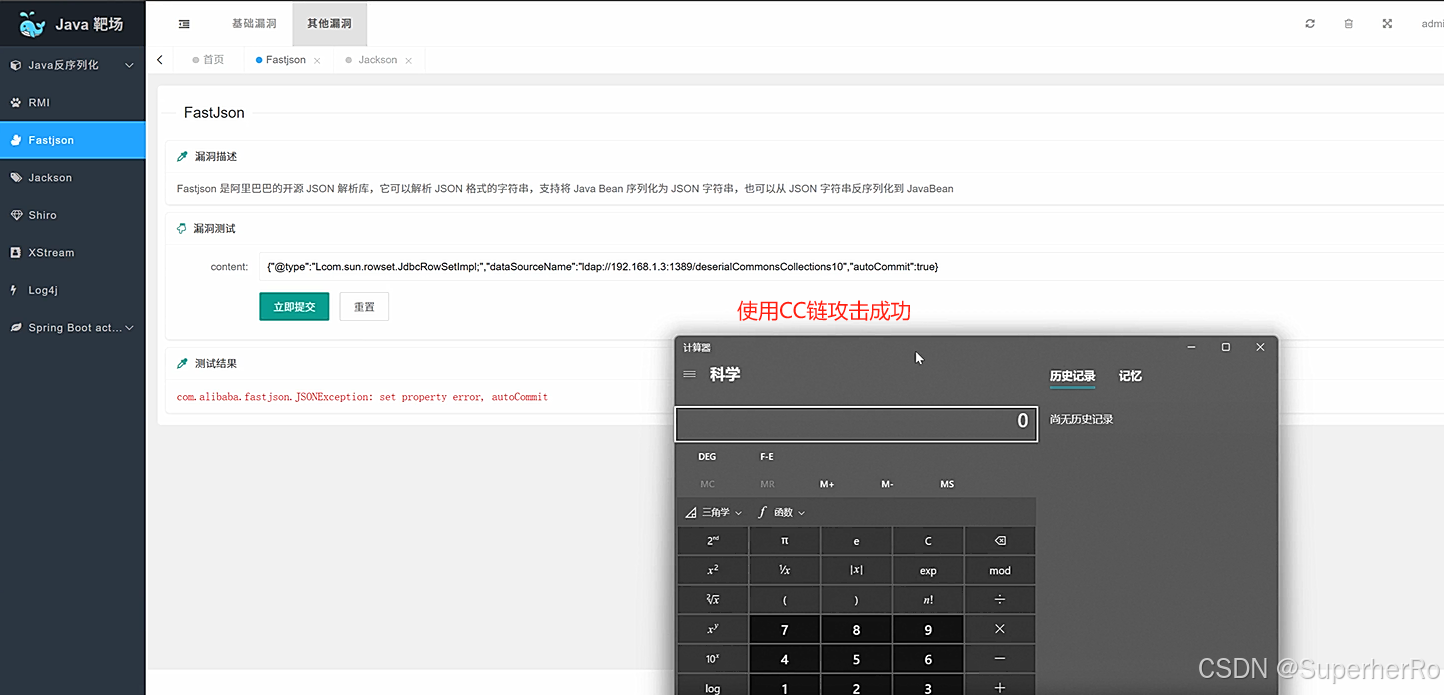Click the calculator square root key

(x=712, y=600)
